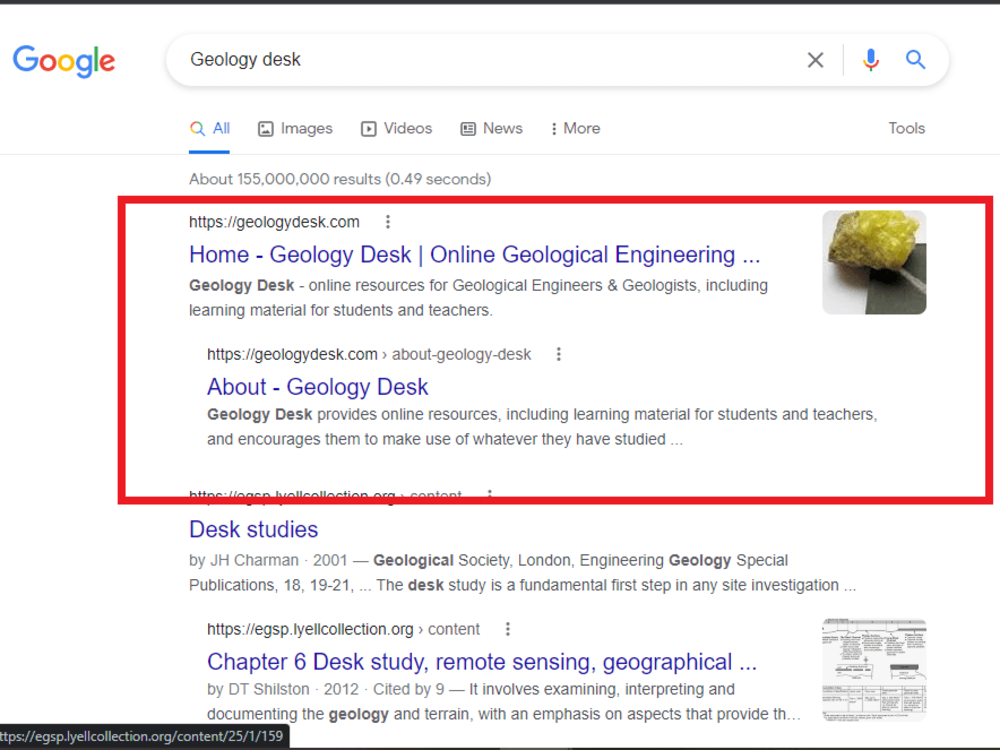
Task: Click 'by JH Charman · 2001' snippet text
Action: click(x=268, y=561)
